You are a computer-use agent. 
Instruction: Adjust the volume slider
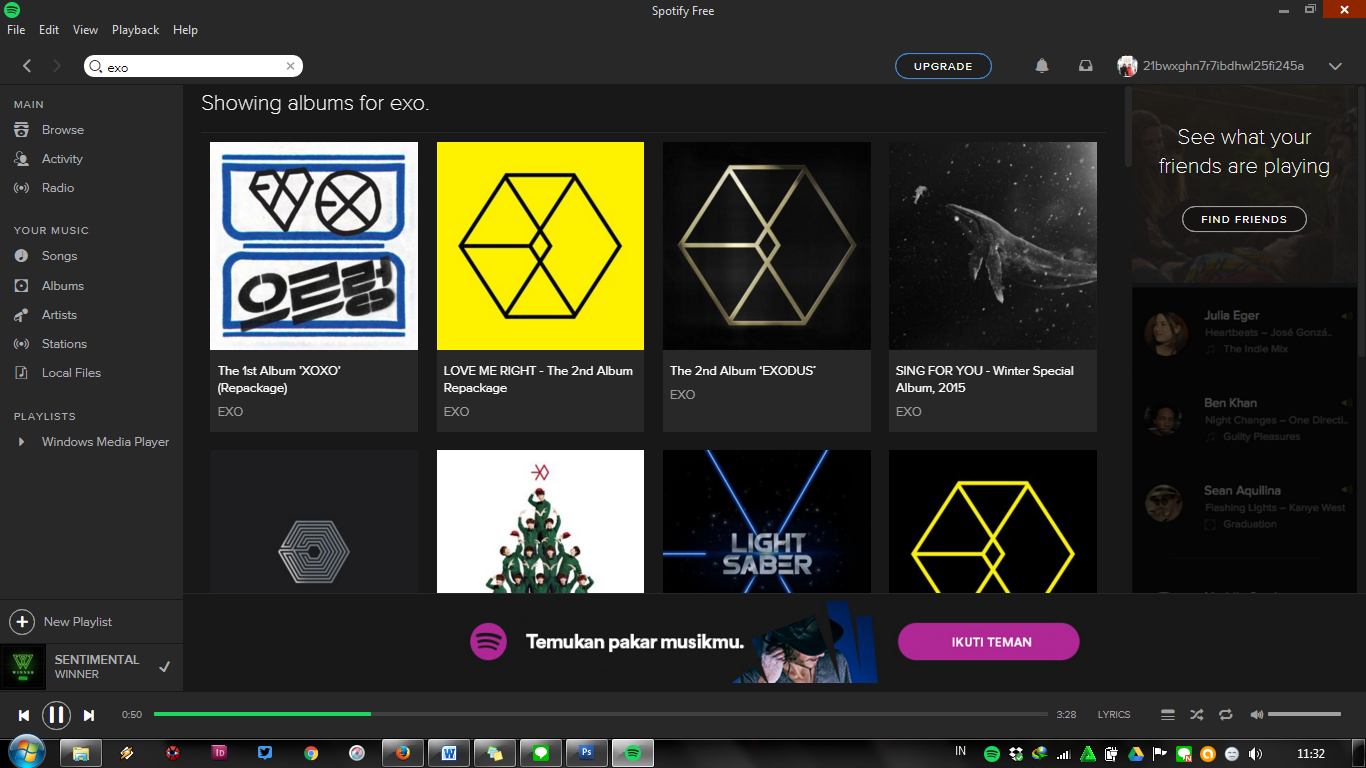[1304, 714]
